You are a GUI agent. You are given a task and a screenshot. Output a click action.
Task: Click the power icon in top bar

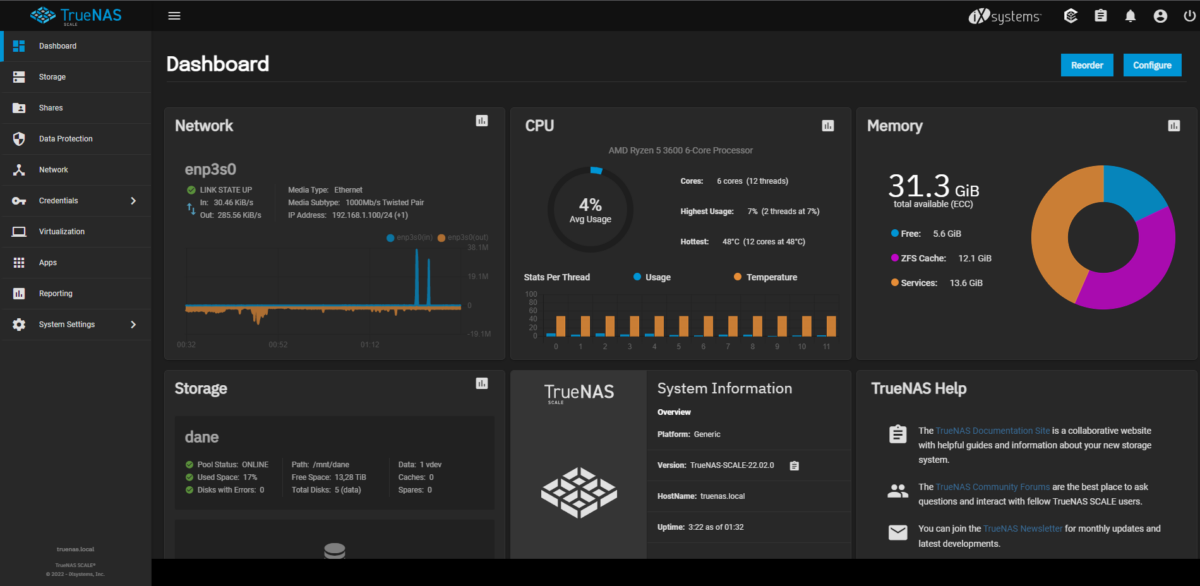pos(1187,16)
